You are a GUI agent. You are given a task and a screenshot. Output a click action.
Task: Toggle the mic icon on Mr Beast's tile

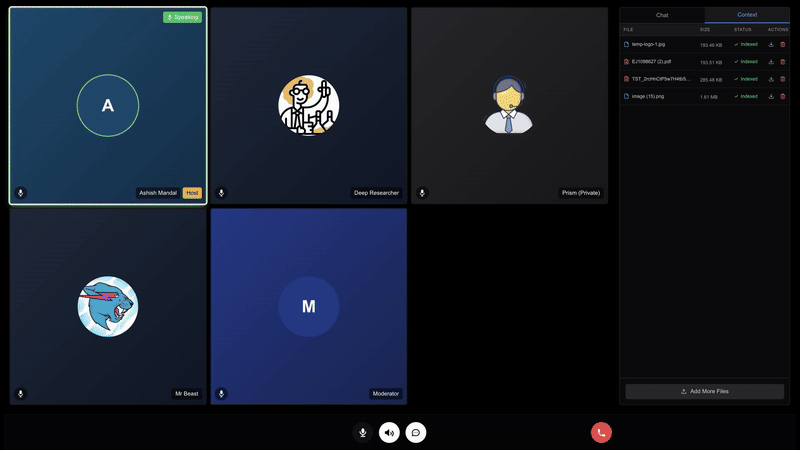[x=21, y=394]
